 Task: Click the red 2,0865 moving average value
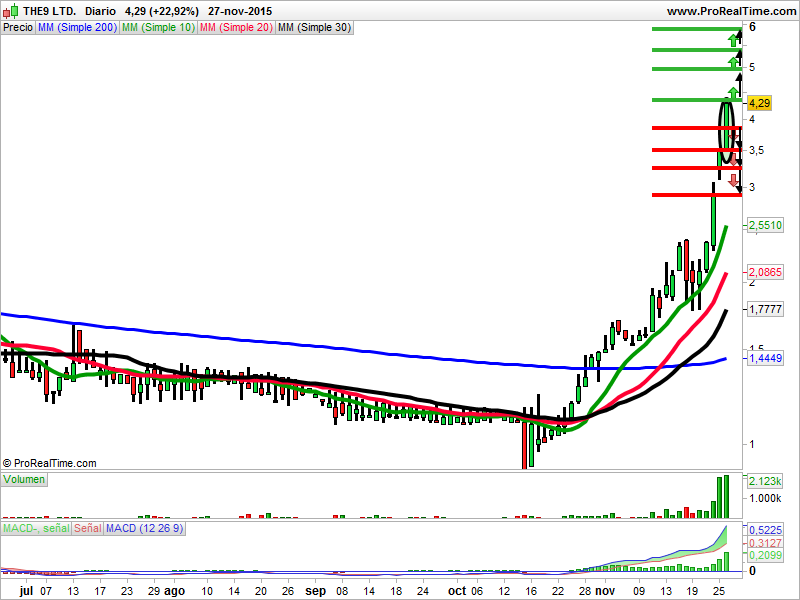point(765,272)
